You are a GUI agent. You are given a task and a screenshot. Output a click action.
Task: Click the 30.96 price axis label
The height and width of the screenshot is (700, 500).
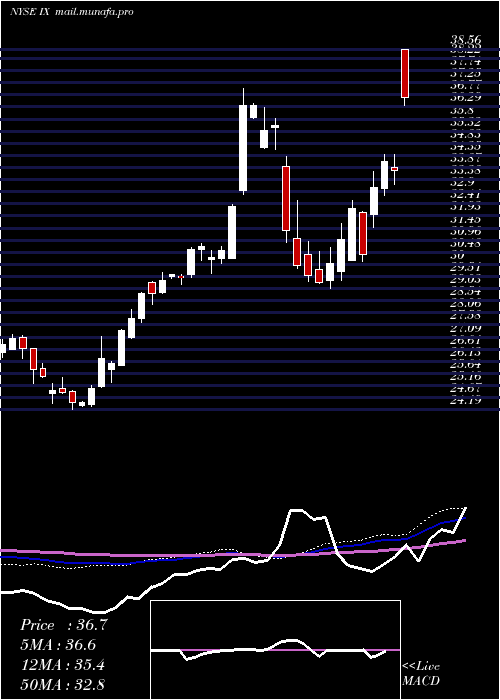pos(465,231)
